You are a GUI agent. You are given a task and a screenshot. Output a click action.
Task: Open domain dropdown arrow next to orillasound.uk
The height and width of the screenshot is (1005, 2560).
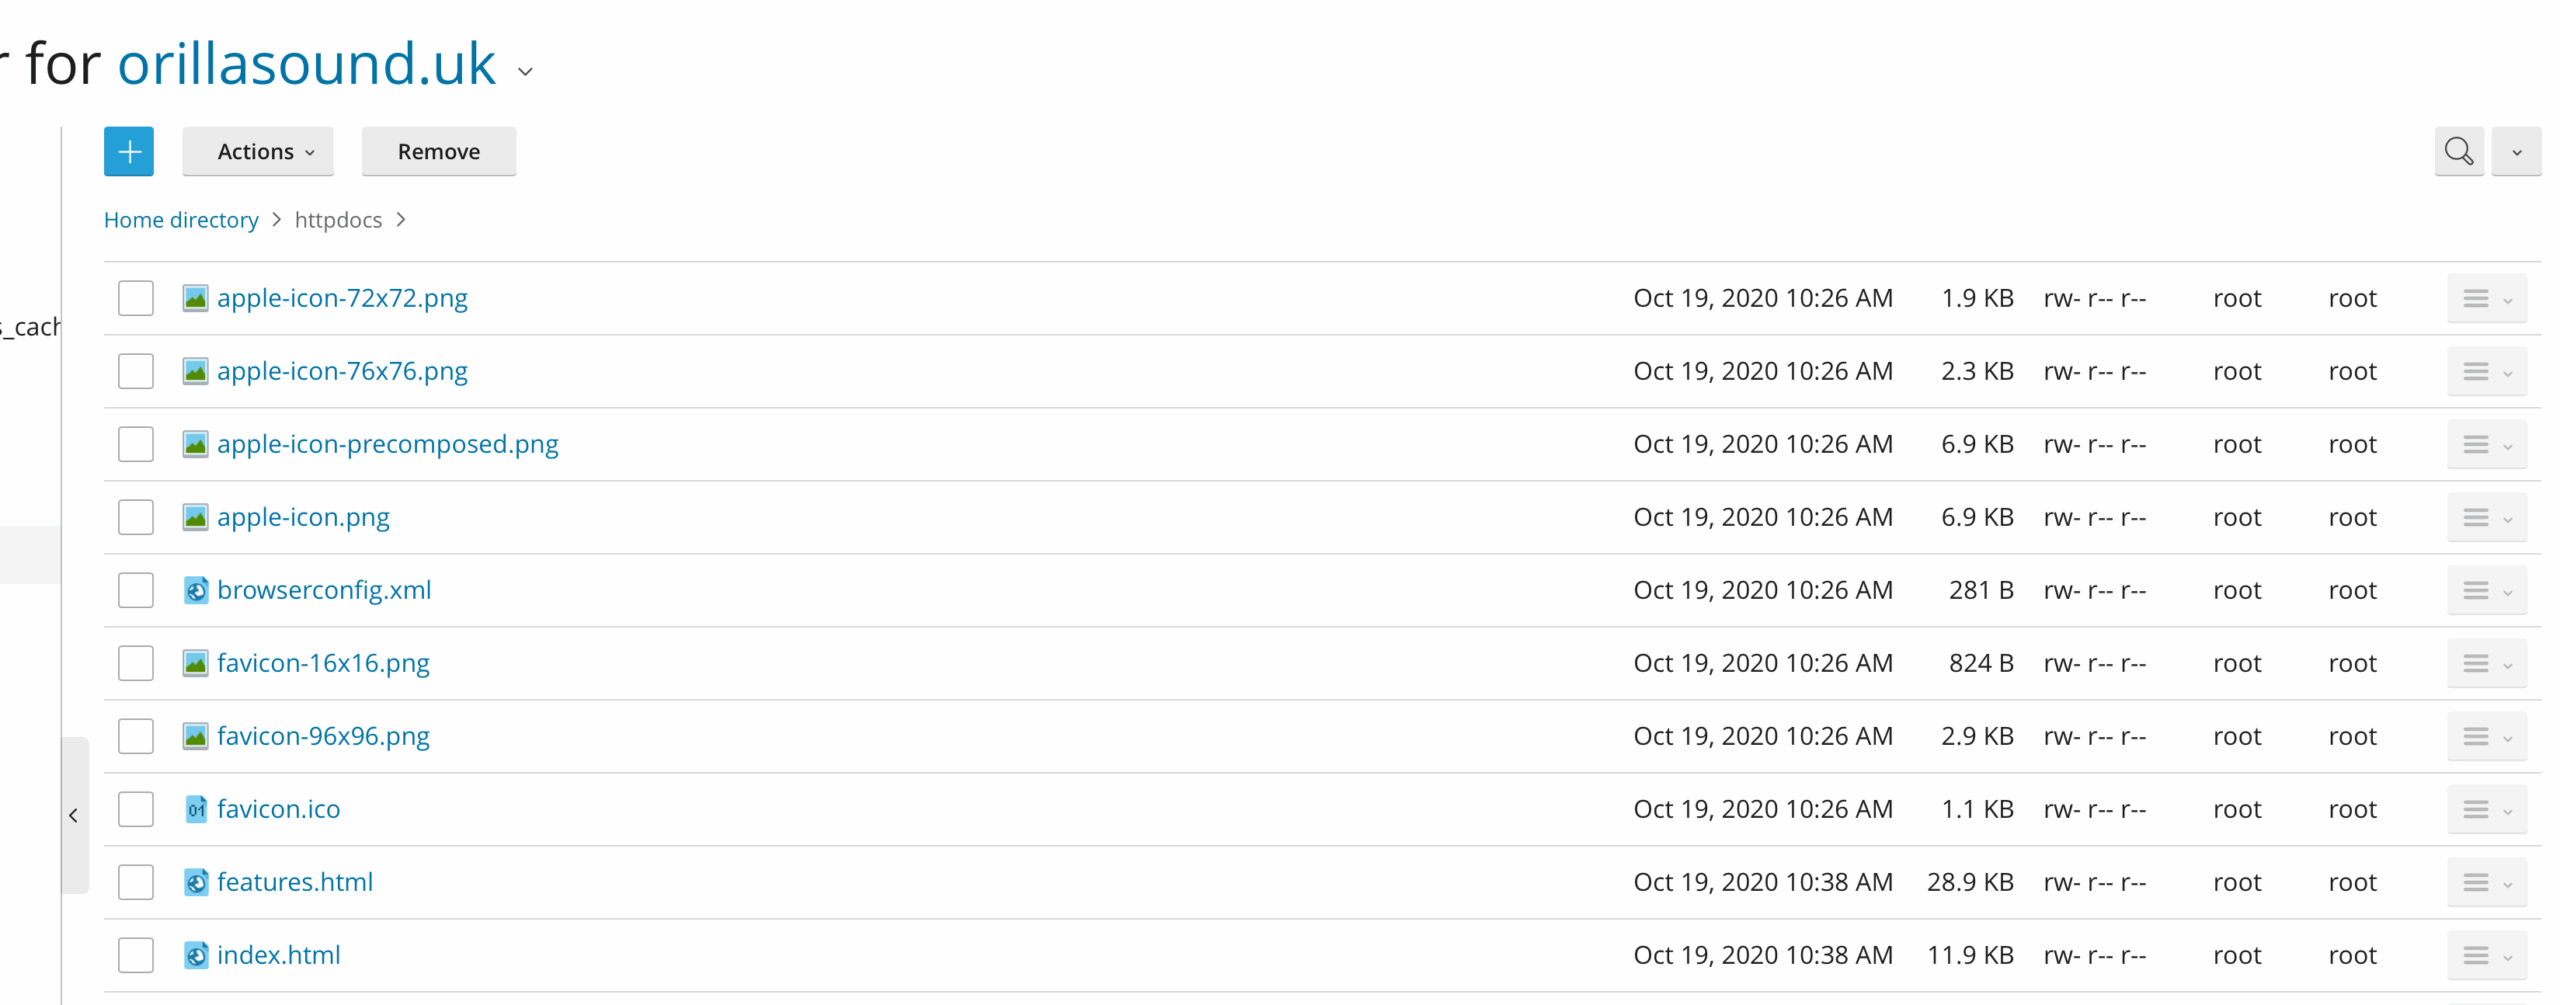click(x=525, y=71)
